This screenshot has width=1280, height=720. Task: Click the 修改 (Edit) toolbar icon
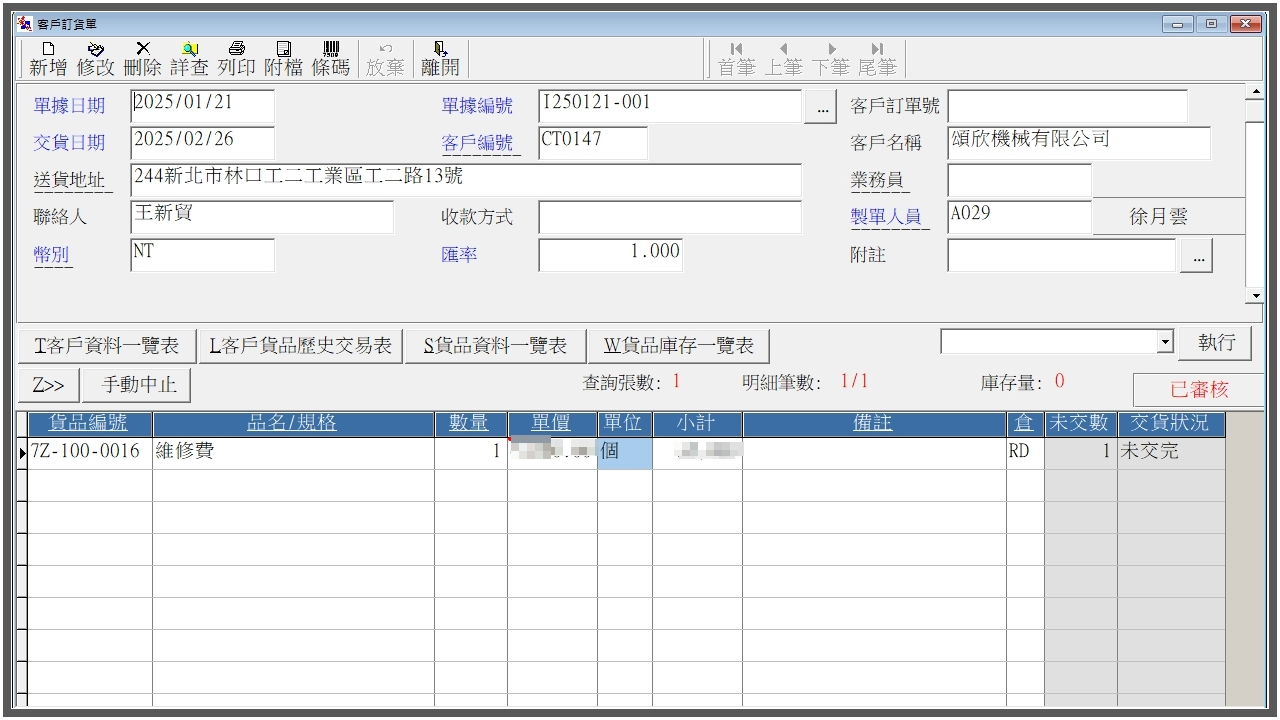point(96,59)
